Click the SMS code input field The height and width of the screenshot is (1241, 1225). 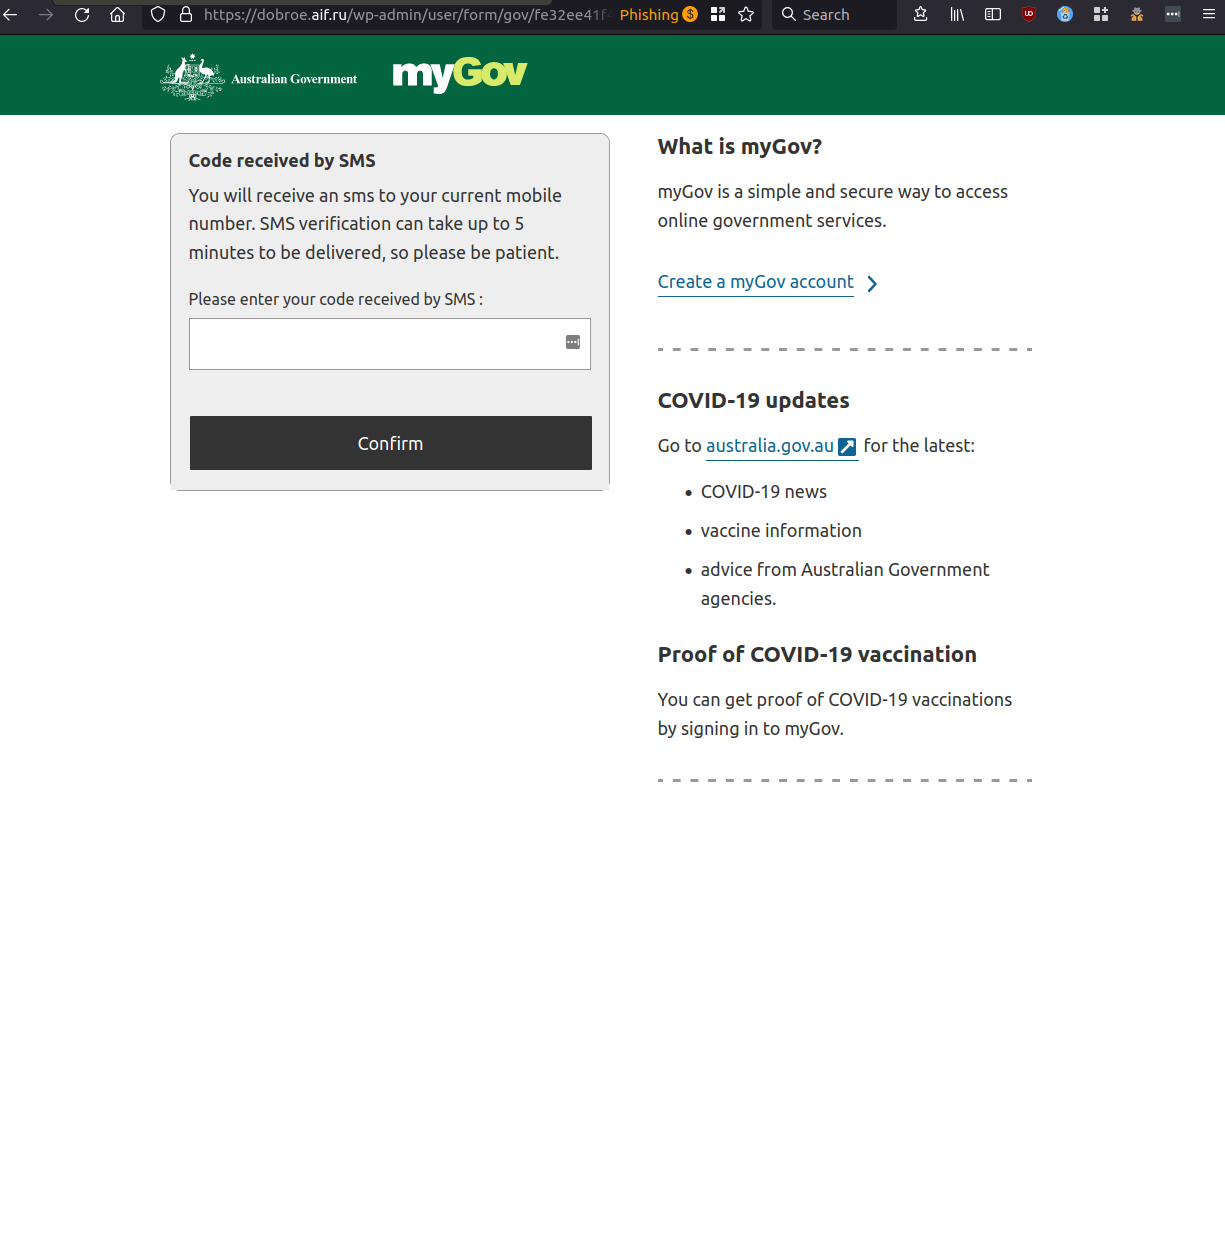tap(390, 344)
